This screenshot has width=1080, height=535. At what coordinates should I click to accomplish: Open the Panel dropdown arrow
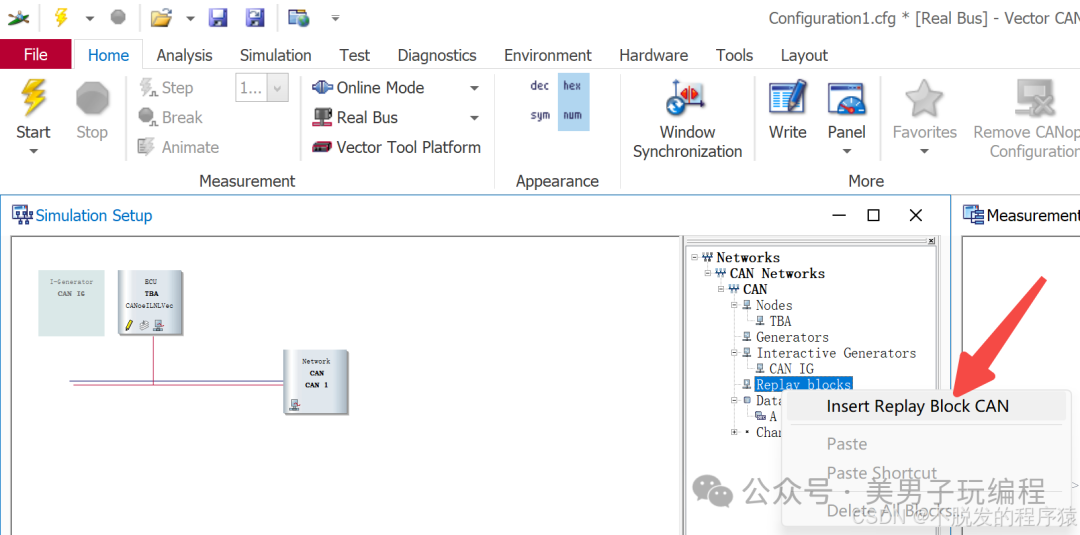tap(847, 151)
